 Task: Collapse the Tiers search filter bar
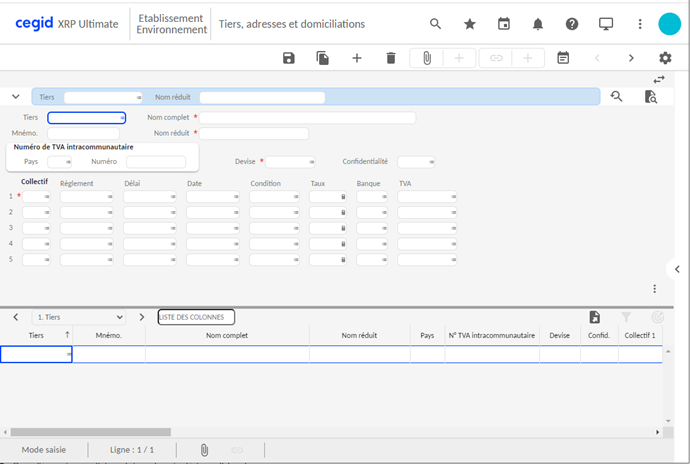click(x=16, y=97)
